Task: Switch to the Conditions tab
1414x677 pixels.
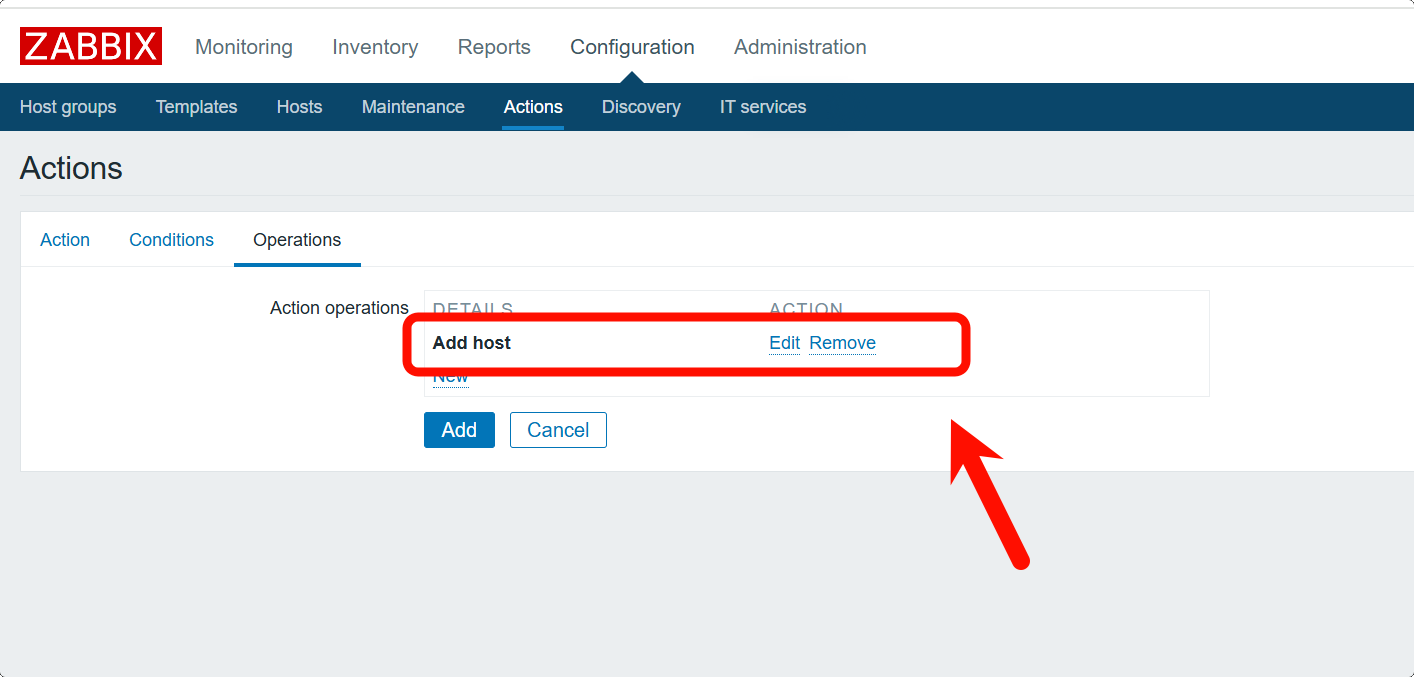Action: tap(171, 240)
